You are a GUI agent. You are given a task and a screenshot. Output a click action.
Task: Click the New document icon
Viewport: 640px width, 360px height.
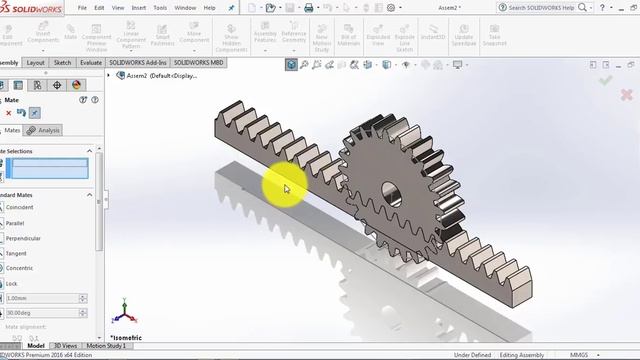(252, 8)
